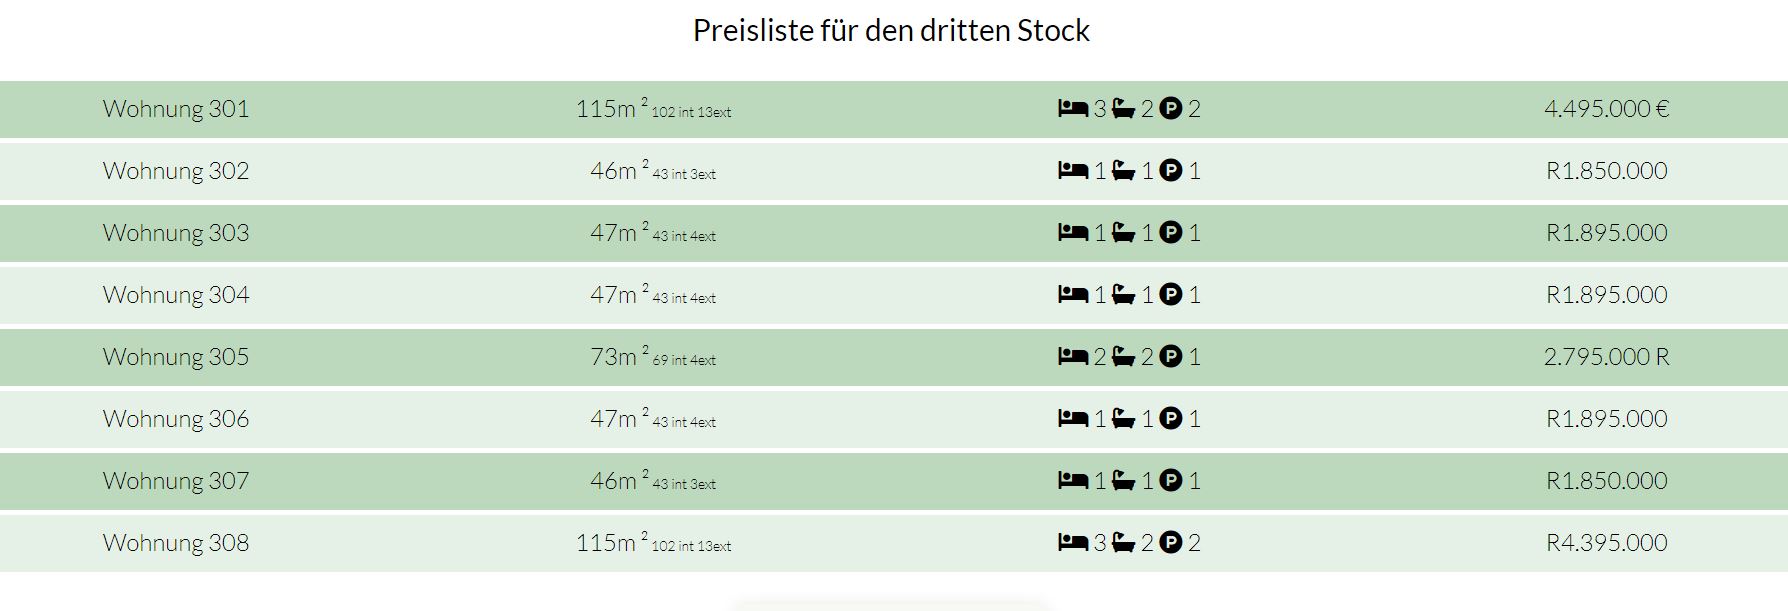Click the parking icon in Wohnung 303 row
The height and width of the screenshot is (611, 1788).
(x=1170, y=232)
